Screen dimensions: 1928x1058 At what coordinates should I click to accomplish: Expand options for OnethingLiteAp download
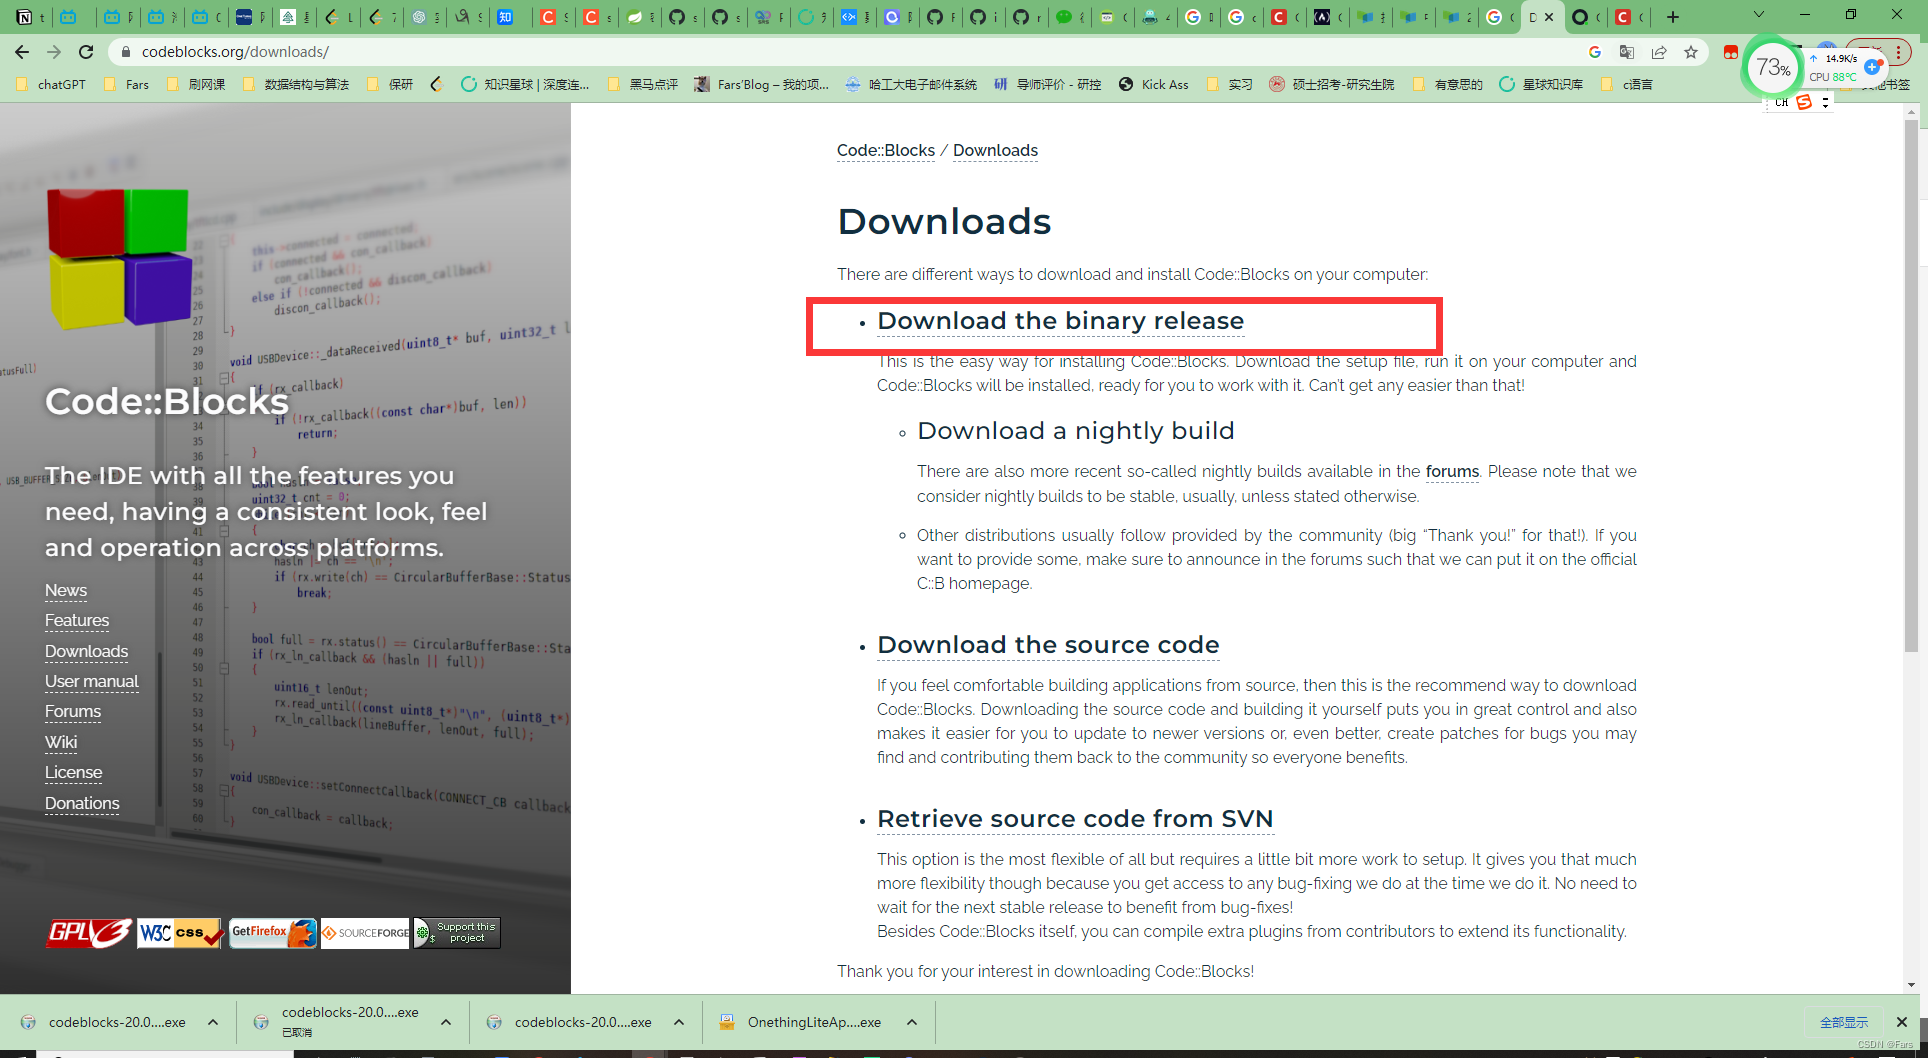point(912,1022)
